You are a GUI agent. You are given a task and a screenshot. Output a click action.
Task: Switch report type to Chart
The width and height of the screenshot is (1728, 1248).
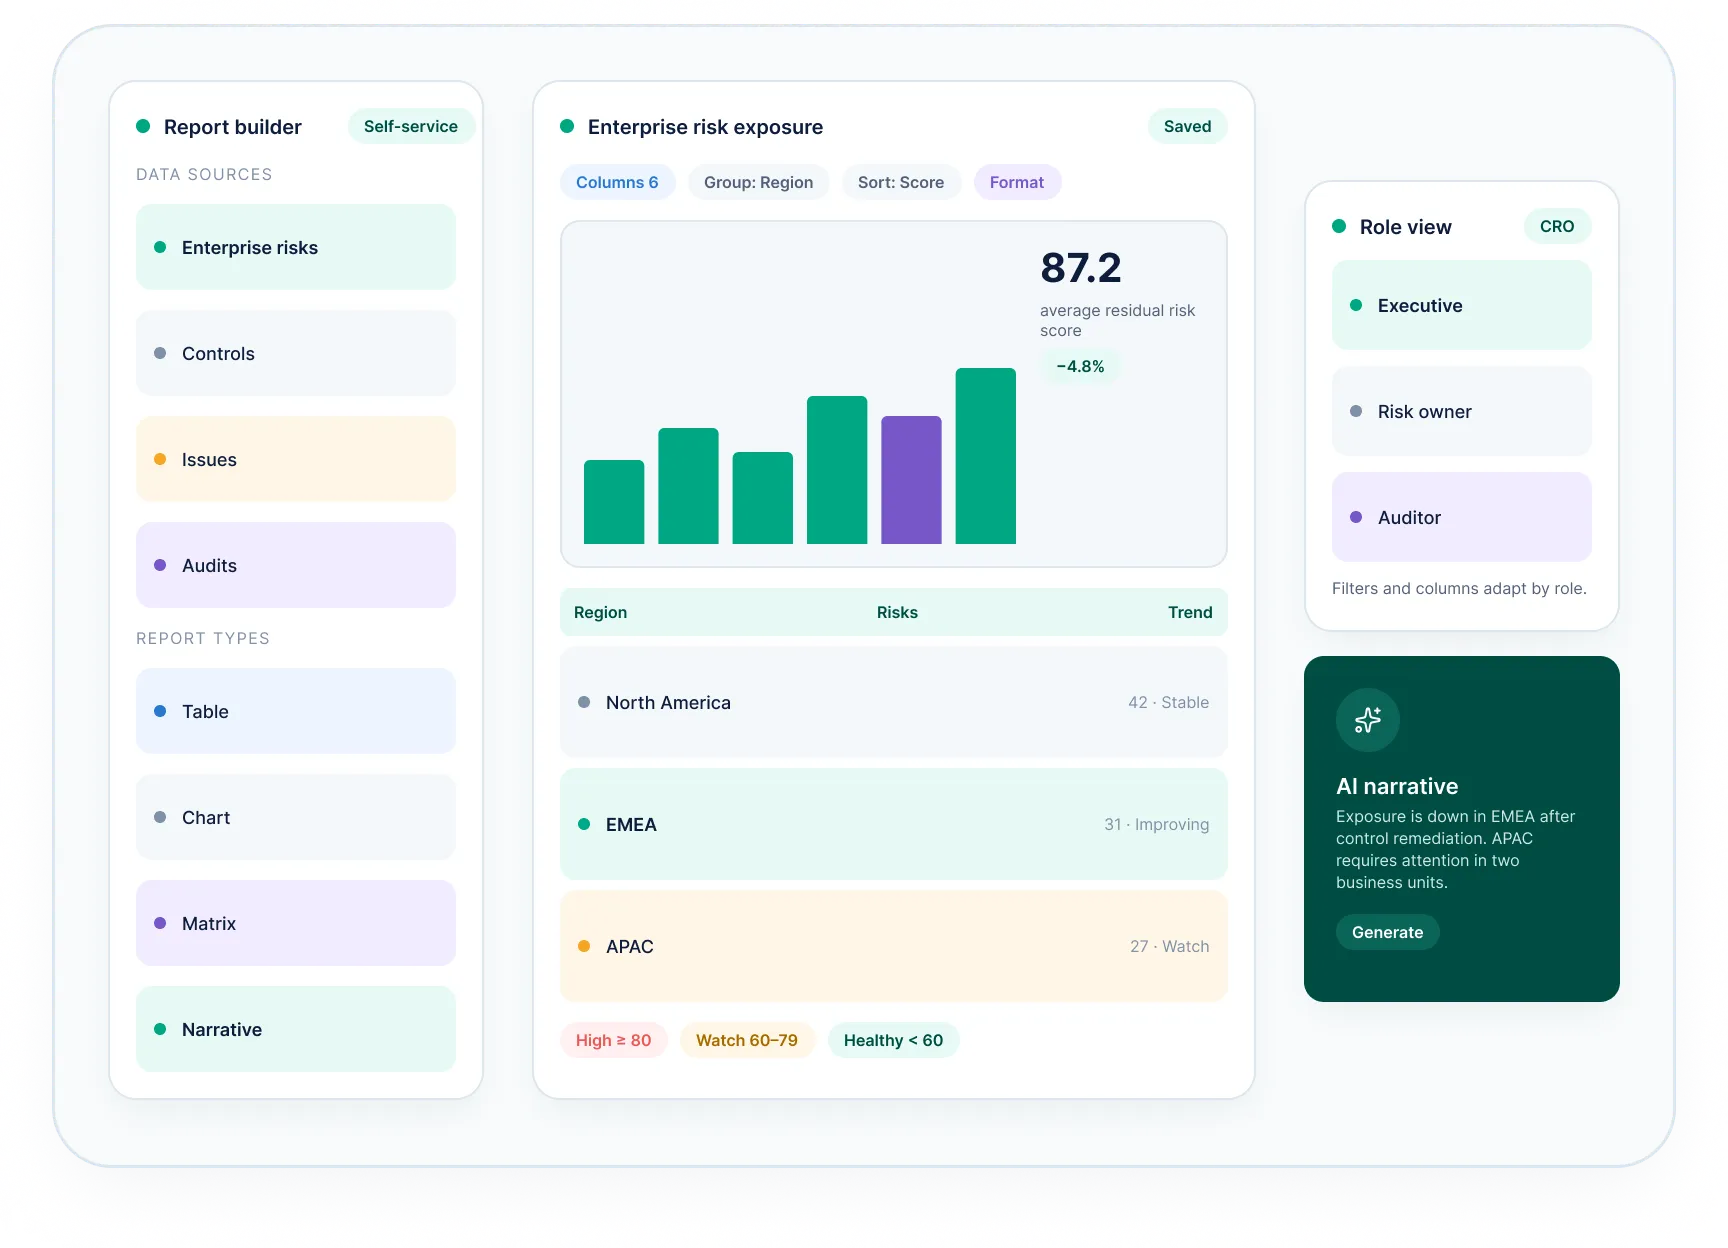[296, 817]
